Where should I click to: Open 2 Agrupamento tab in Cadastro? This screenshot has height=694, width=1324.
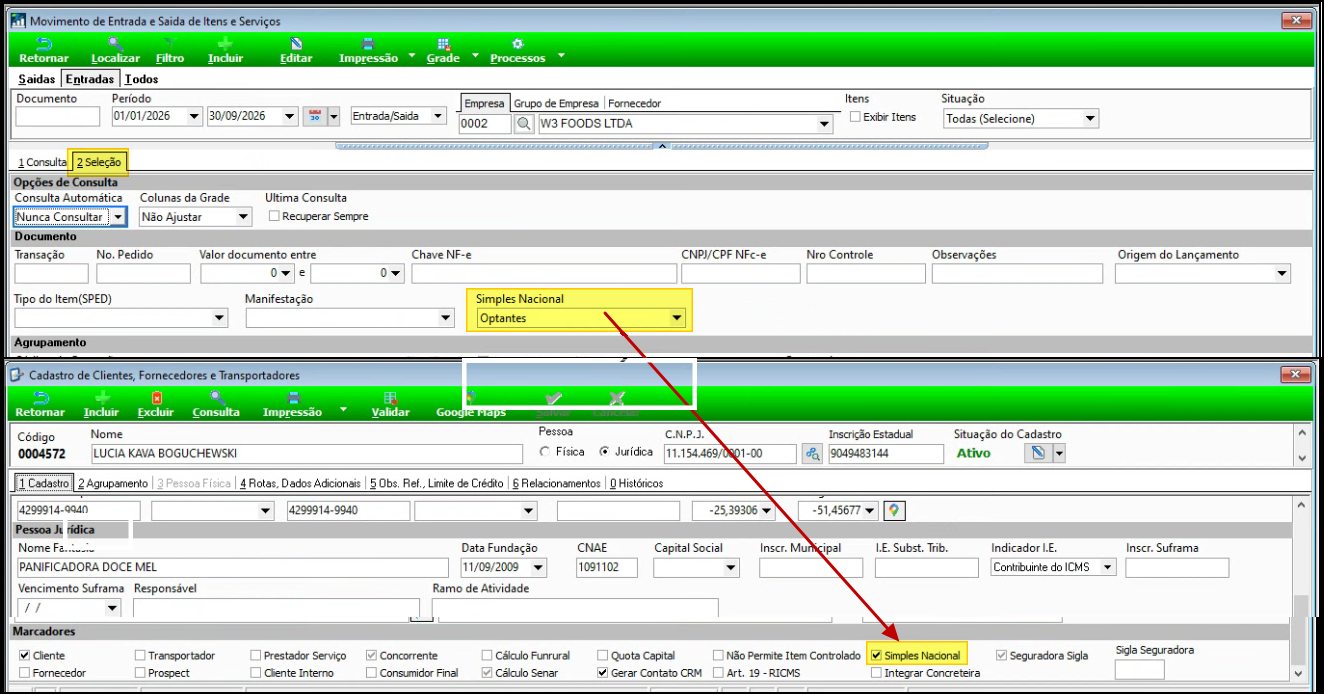point(113,483)
